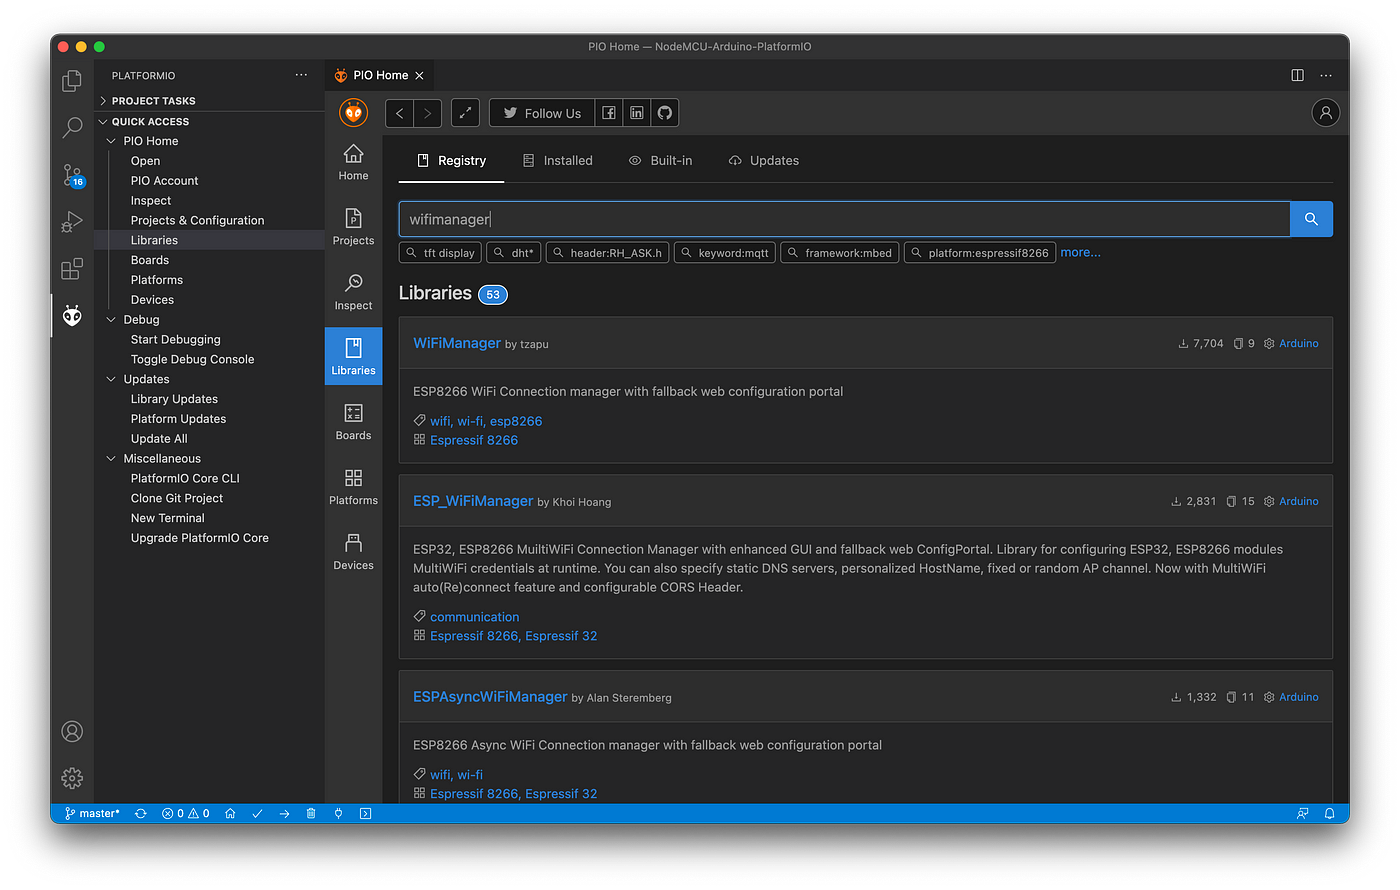The width and height of the screenshot is (1400, 890).
Task: Open the WiFiManager library by tzapu
Action: click(x=457, y=343)
